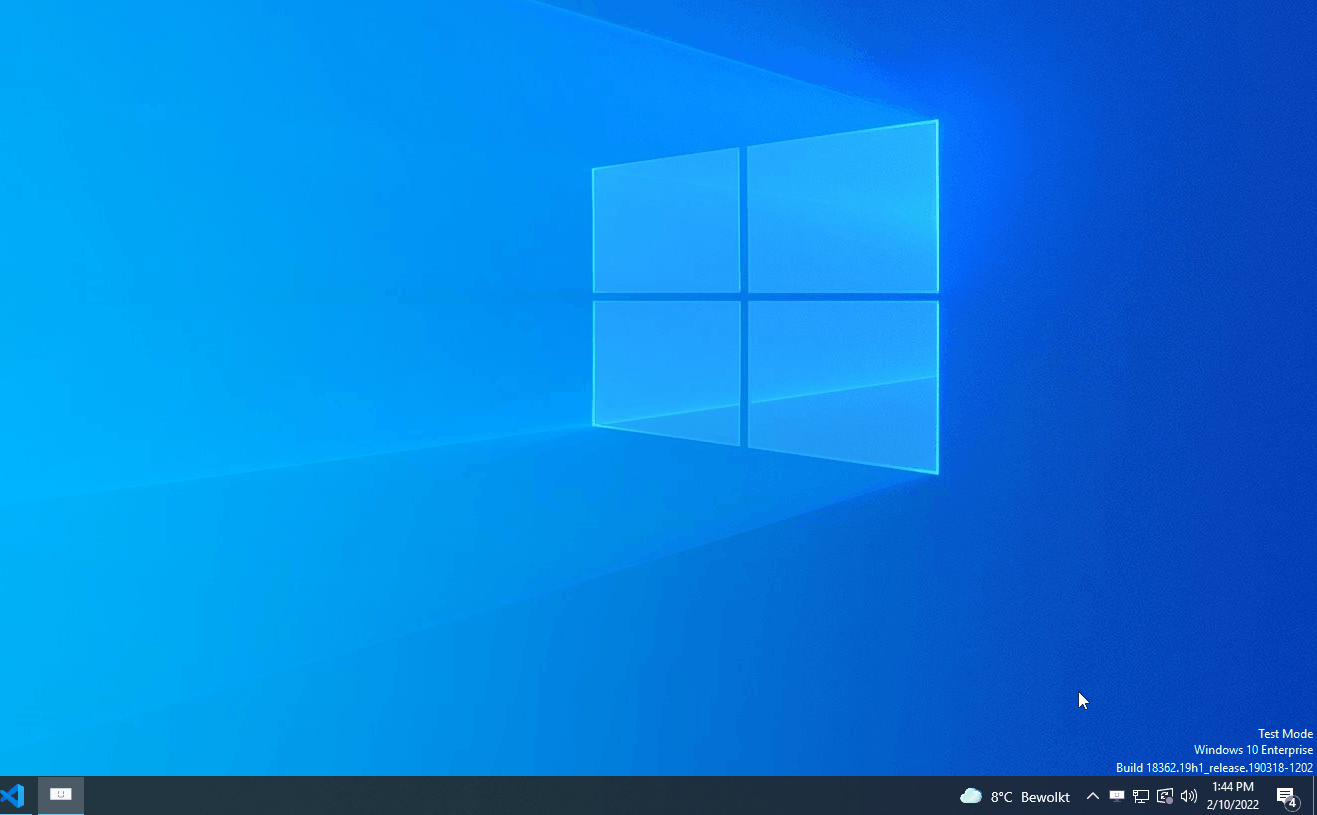Switch to the active white-window taskbar app
This screenshot has width=1317, height=815.
(x=61, y=796)
